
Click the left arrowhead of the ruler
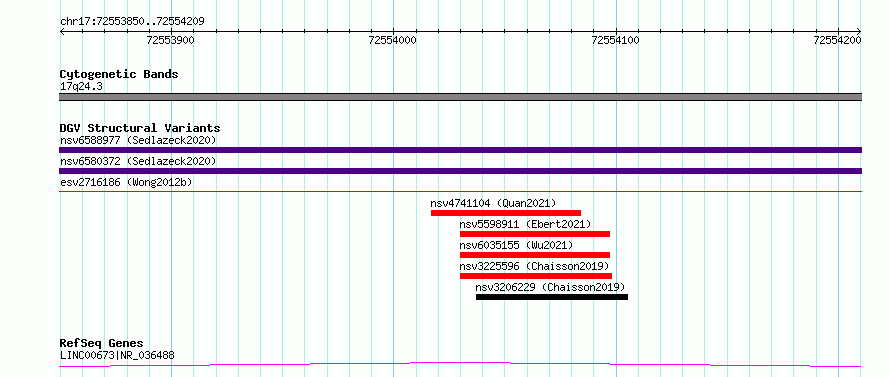(62, 32)
